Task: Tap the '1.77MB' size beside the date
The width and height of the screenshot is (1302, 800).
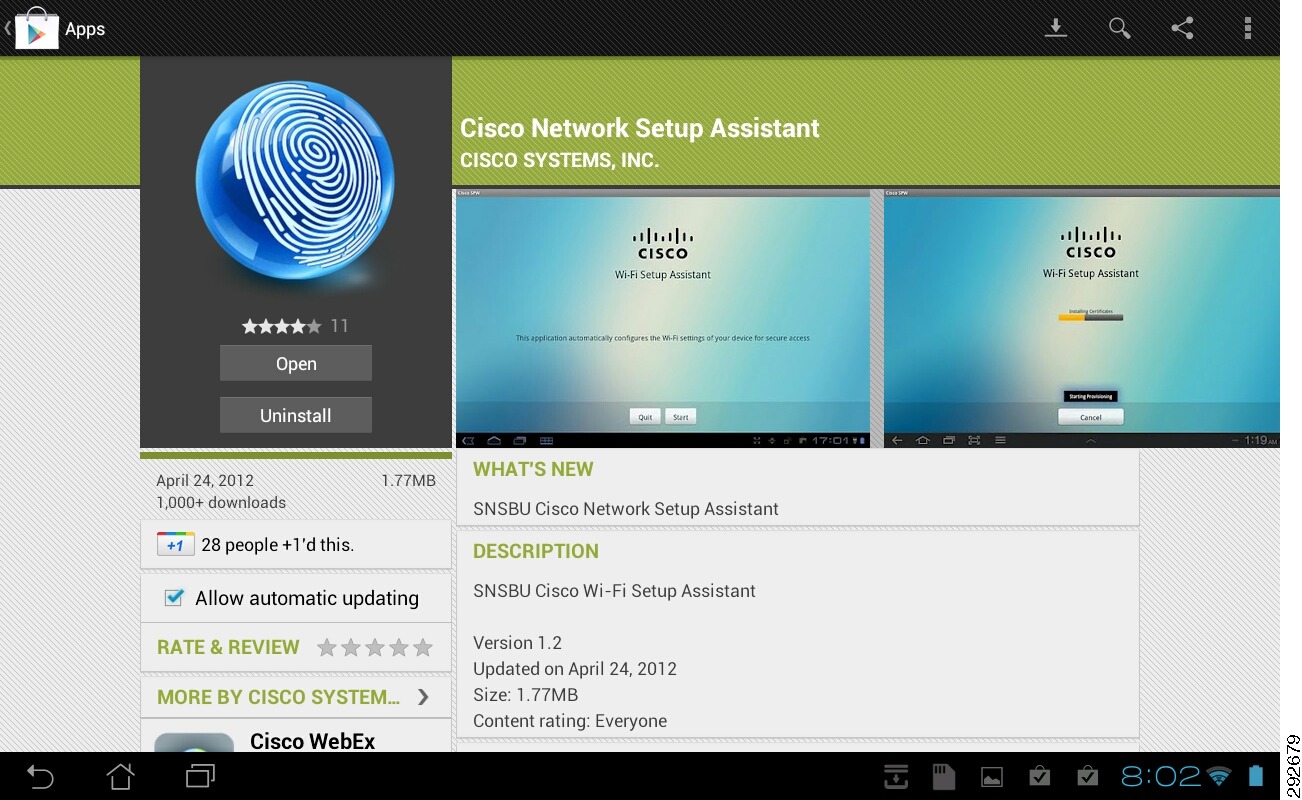Action: click(x=408, y=481)
